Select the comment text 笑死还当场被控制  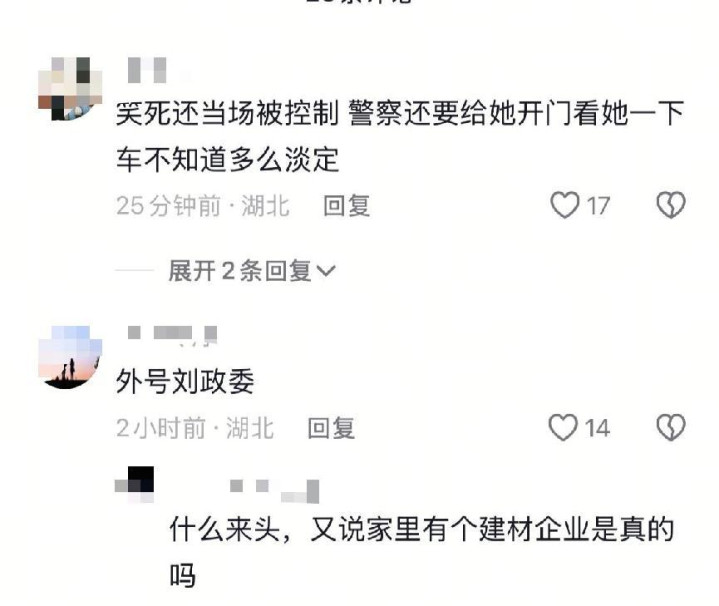pyautogui.click(x=227, y=113)
